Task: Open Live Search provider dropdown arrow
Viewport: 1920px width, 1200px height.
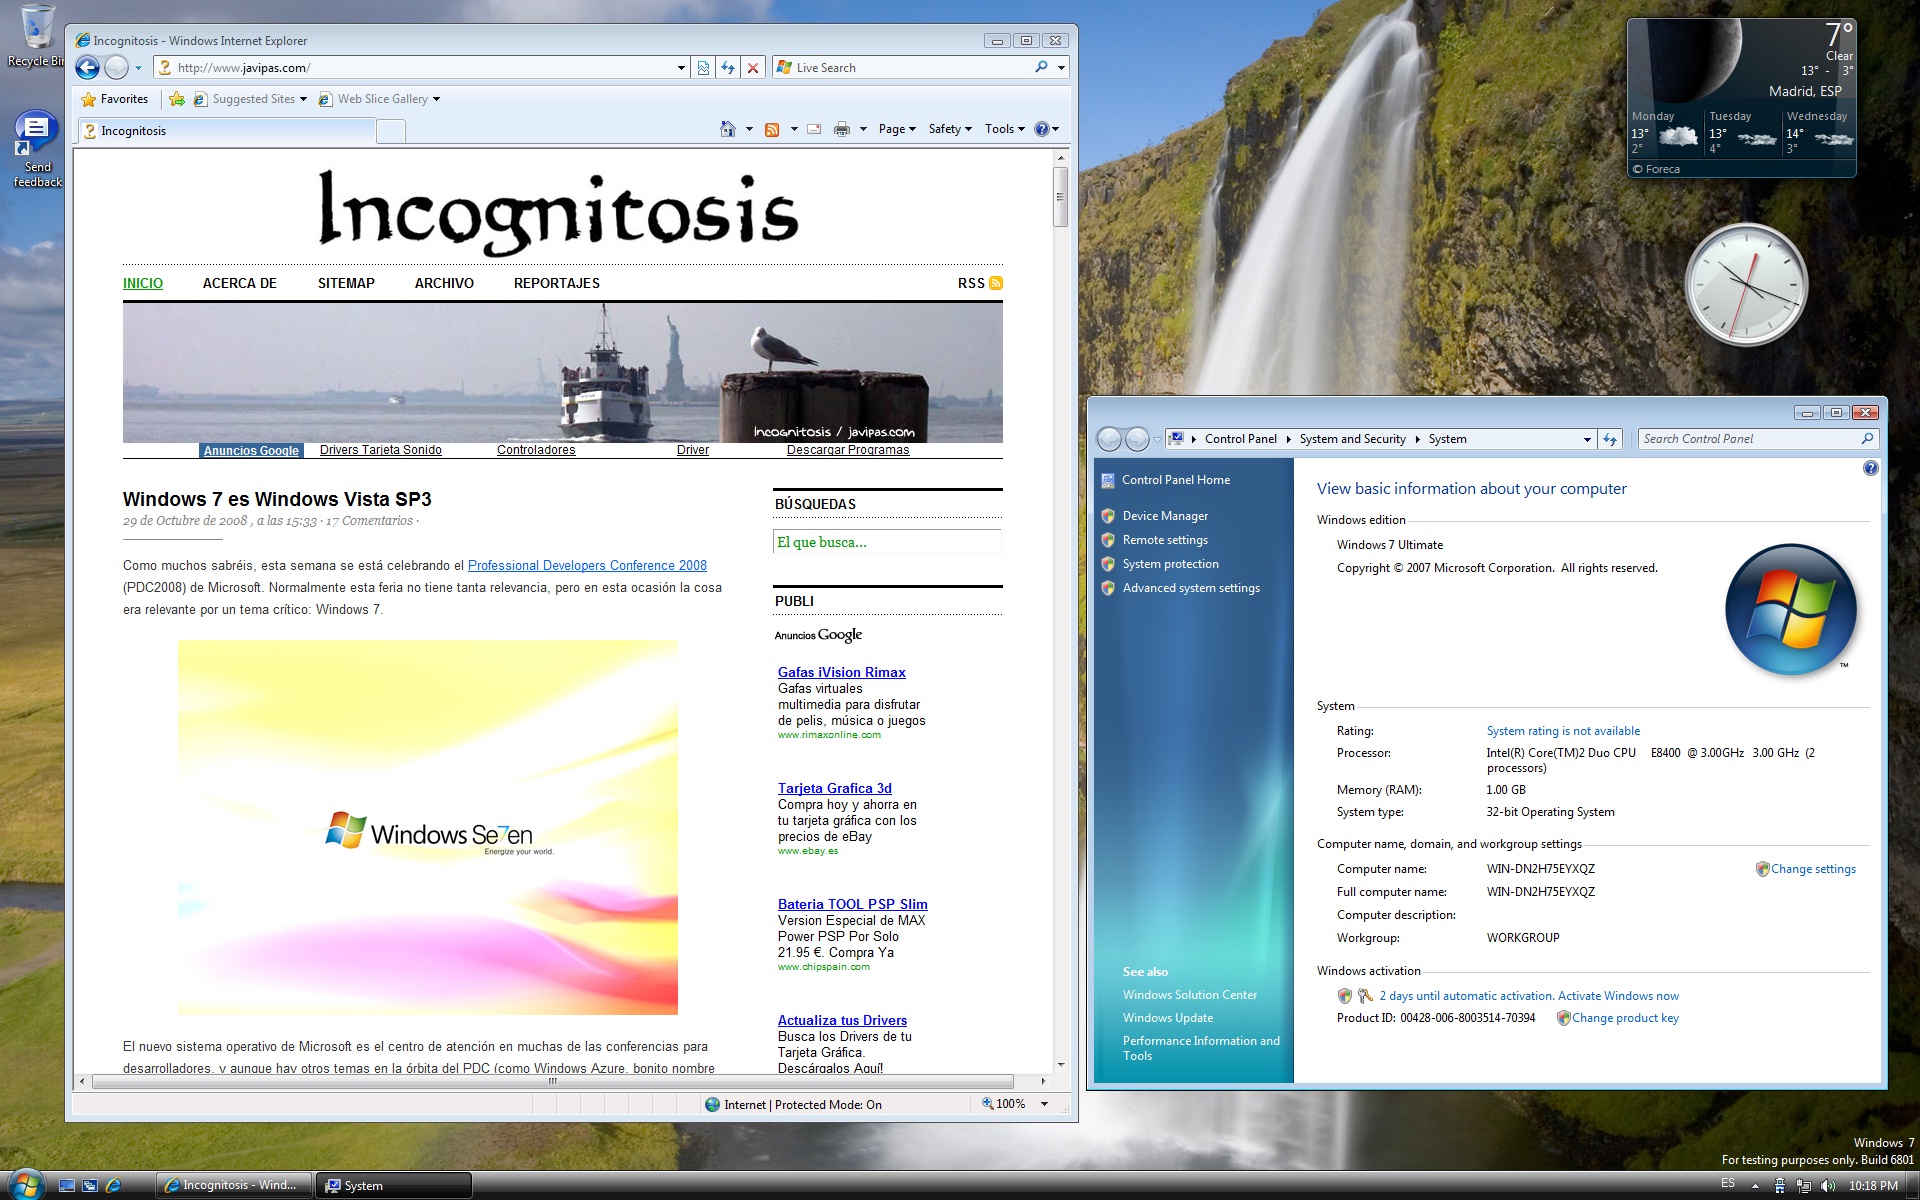Action: point(1061,68)
